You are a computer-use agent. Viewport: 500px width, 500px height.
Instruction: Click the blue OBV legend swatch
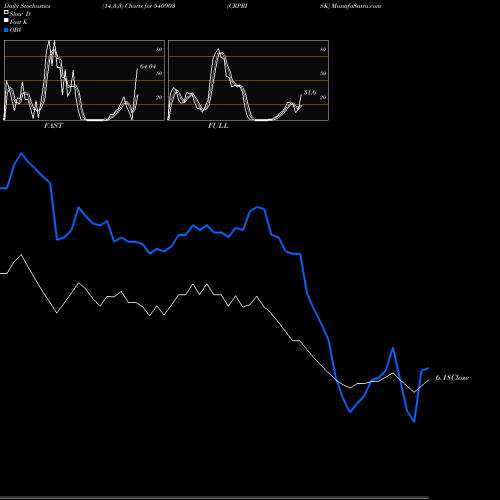(6, 30)
